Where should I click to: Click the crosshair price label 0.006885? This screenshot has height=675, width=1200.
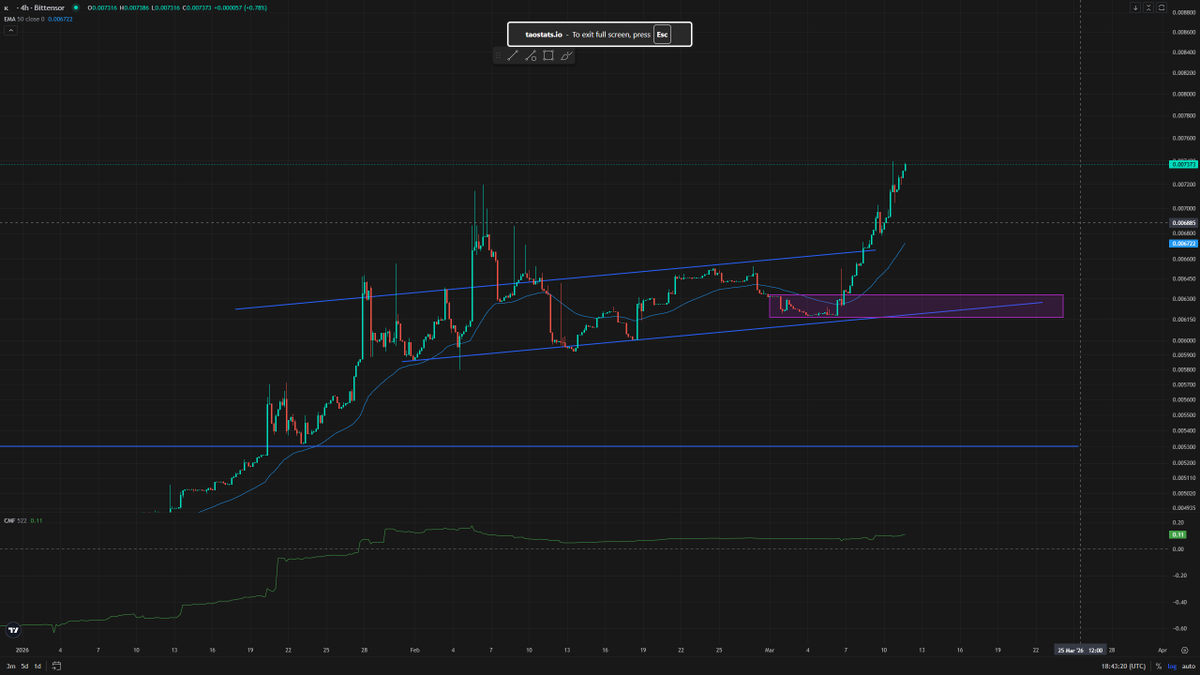click(x=1182, y=222)
